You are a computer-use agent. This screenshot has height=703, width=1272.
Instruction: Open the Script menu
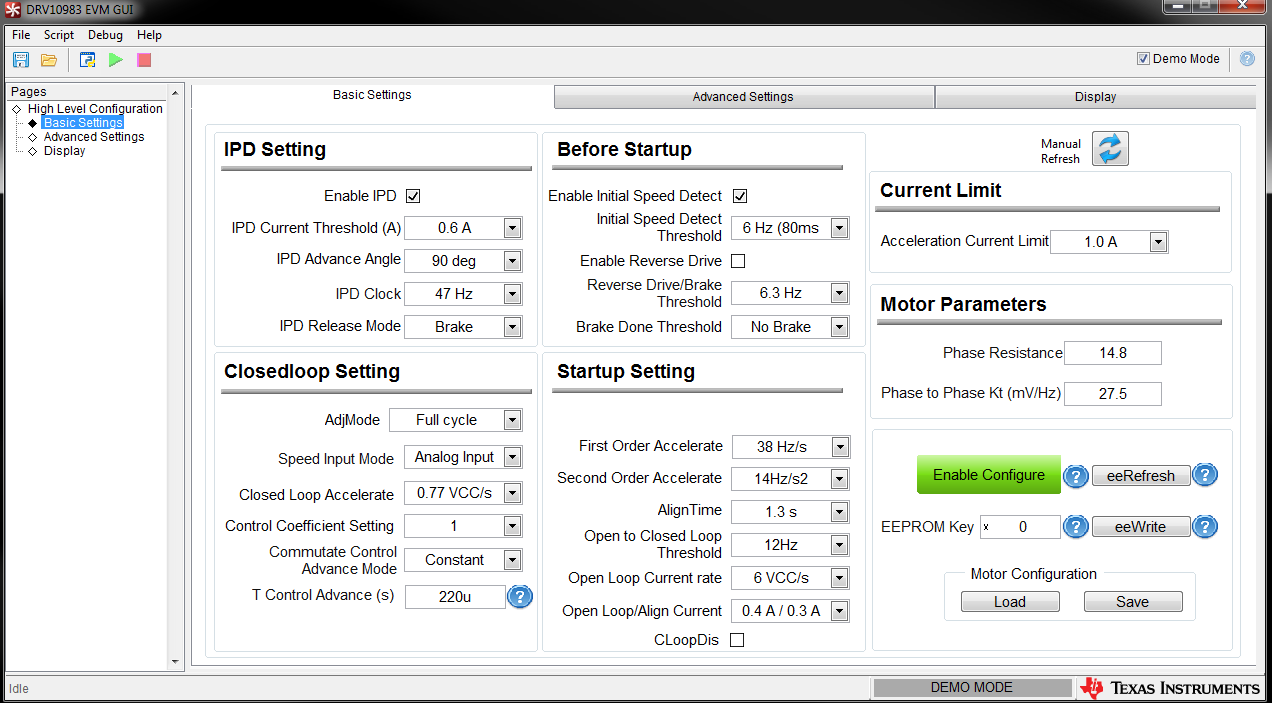[59, 35]
